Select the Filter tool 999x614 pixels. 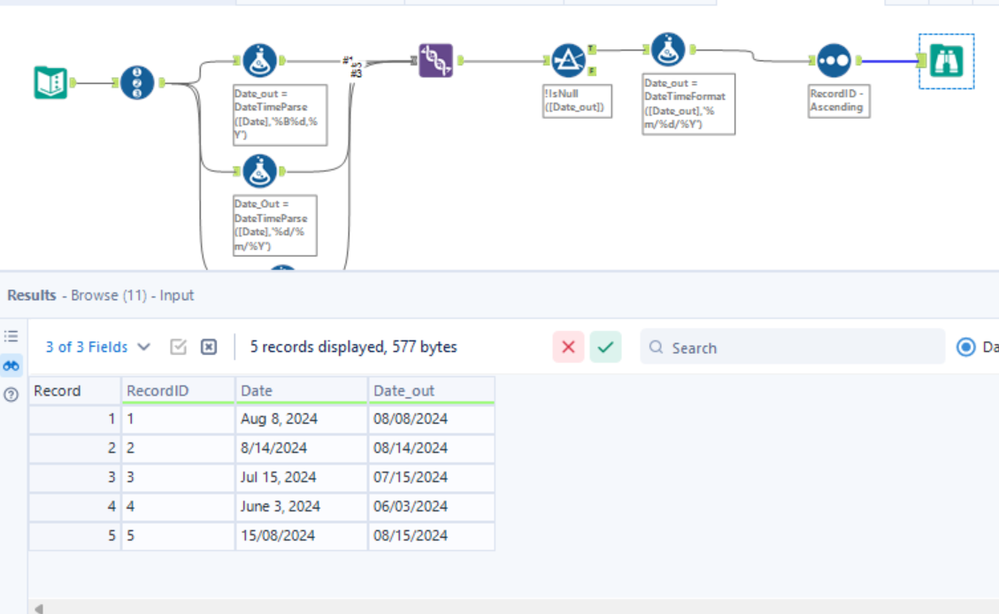[x=568, y=61]
